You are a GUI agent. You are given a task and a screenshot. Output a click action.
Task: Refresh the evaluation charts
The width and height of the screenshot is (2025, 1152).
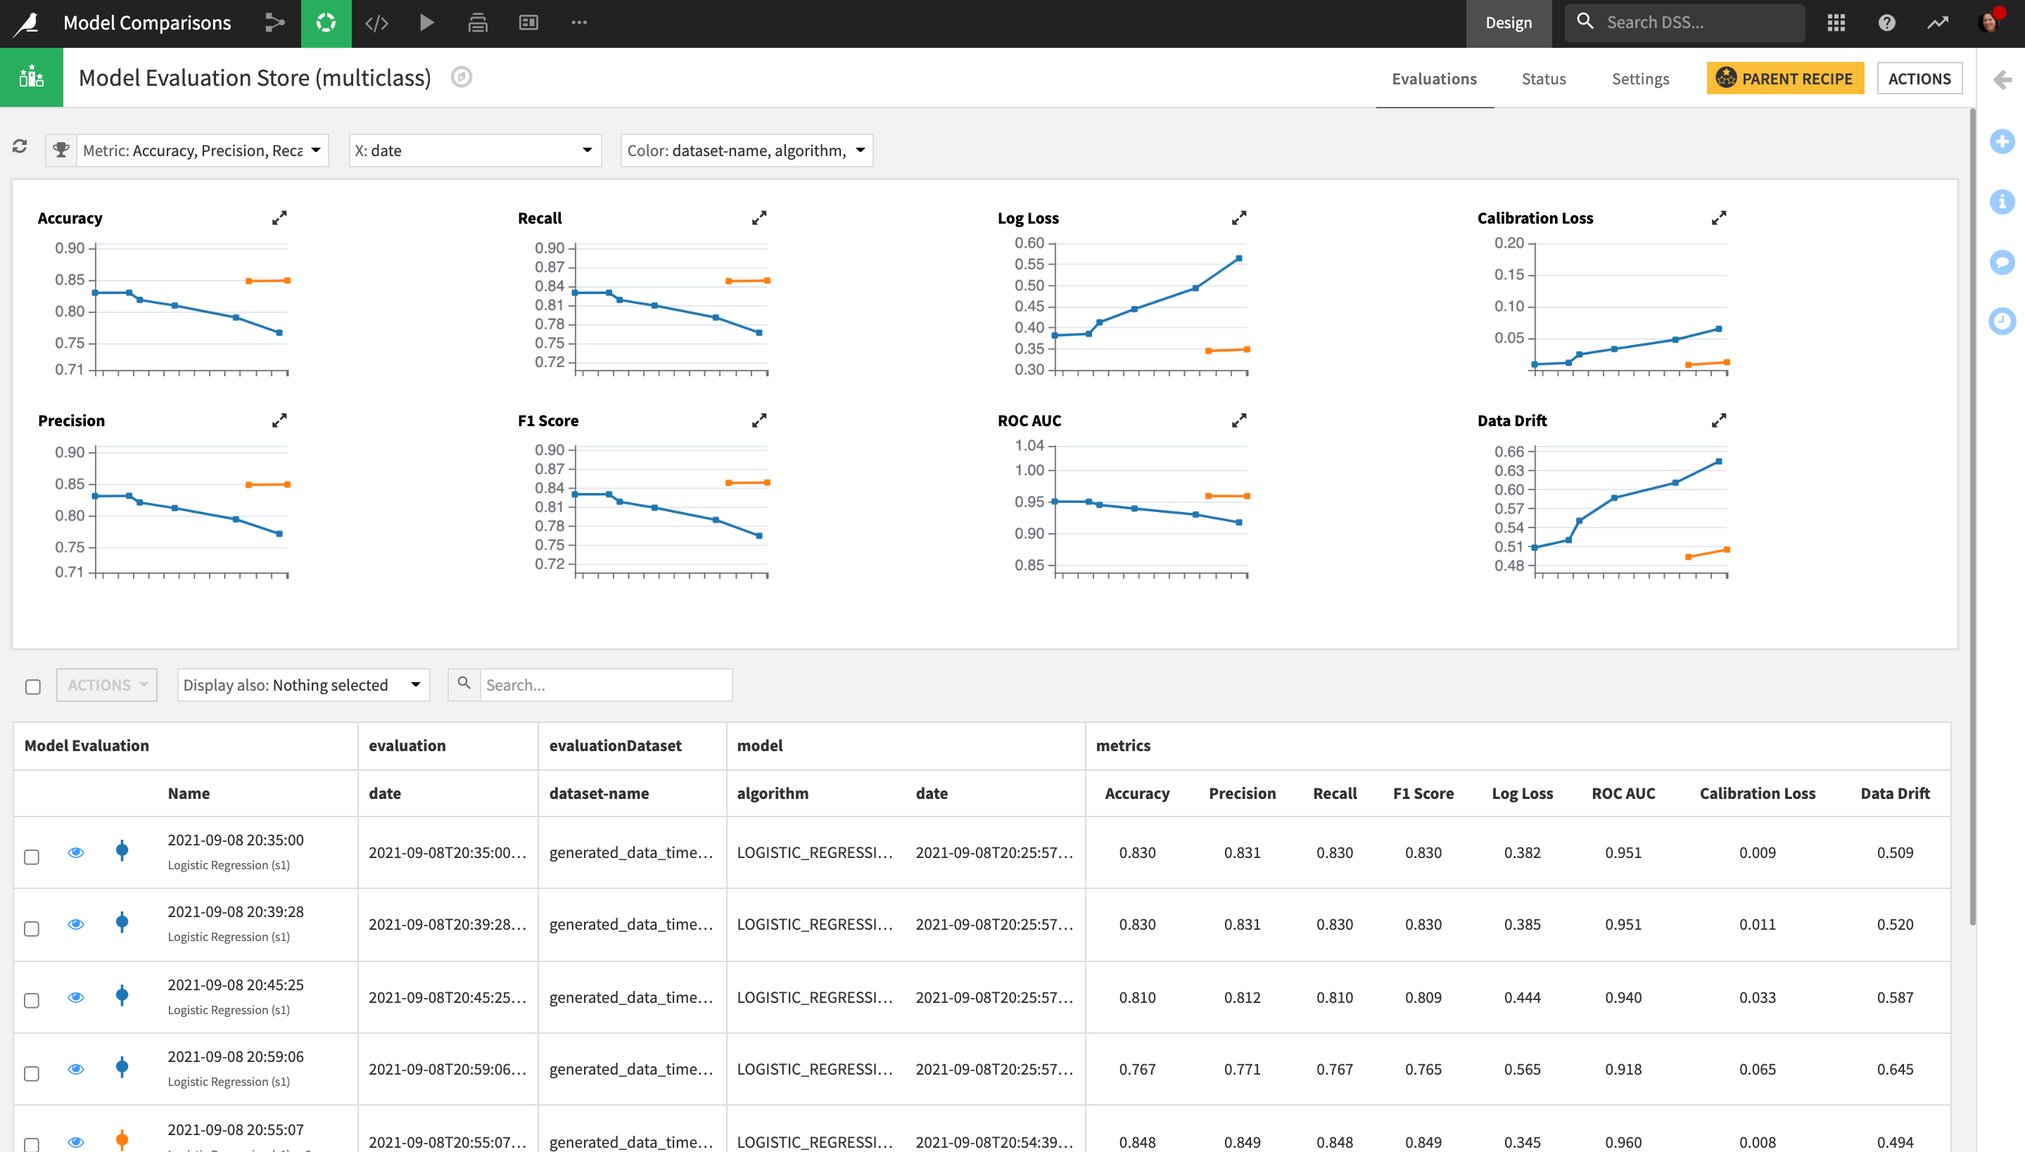(x=20, y=146)
